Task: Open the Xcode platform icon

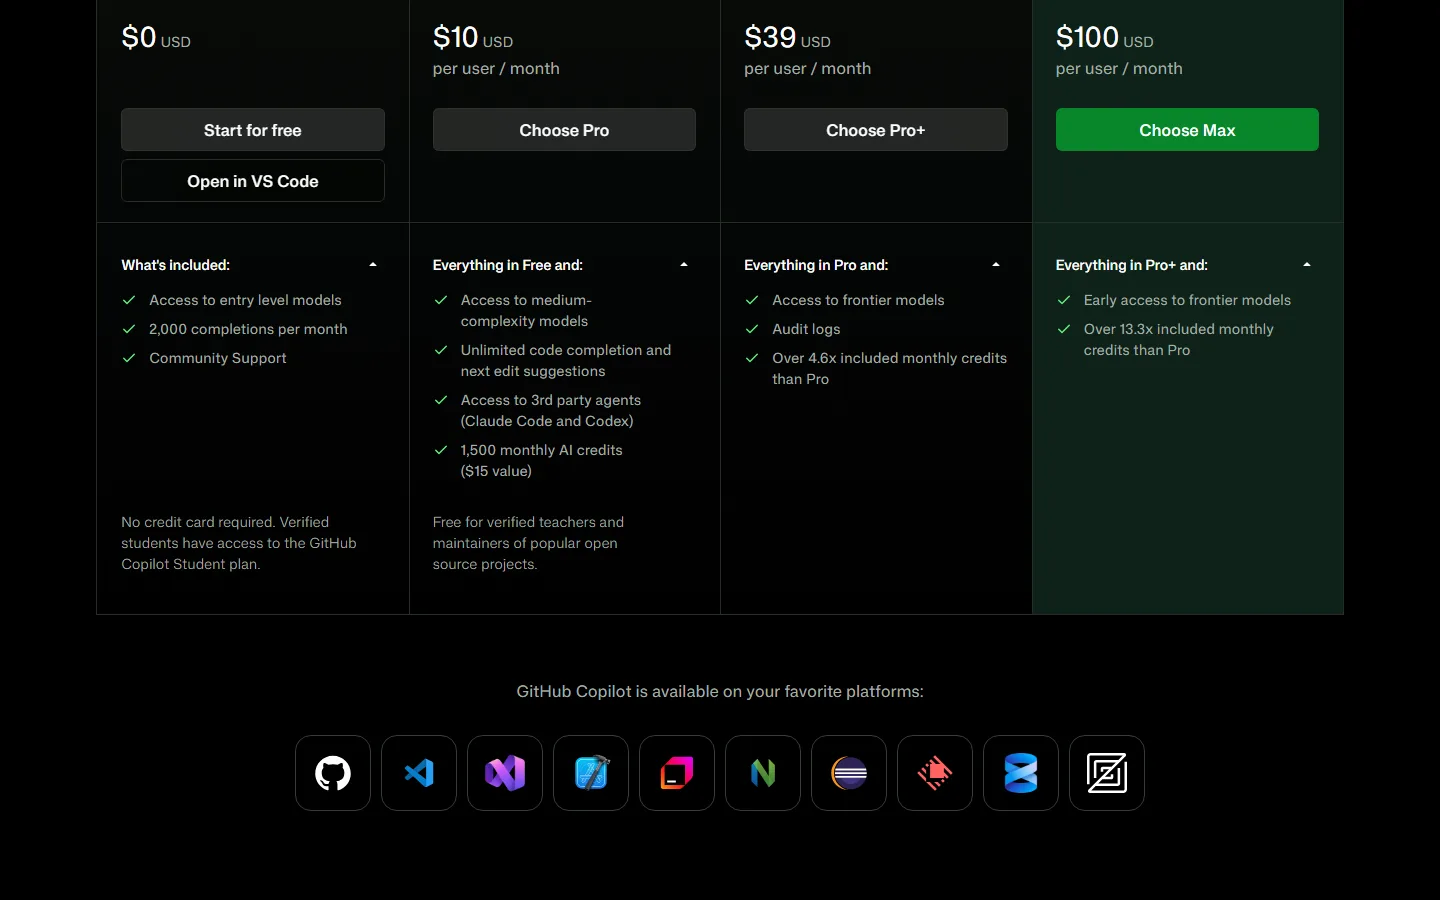Action: pos(591,773)
